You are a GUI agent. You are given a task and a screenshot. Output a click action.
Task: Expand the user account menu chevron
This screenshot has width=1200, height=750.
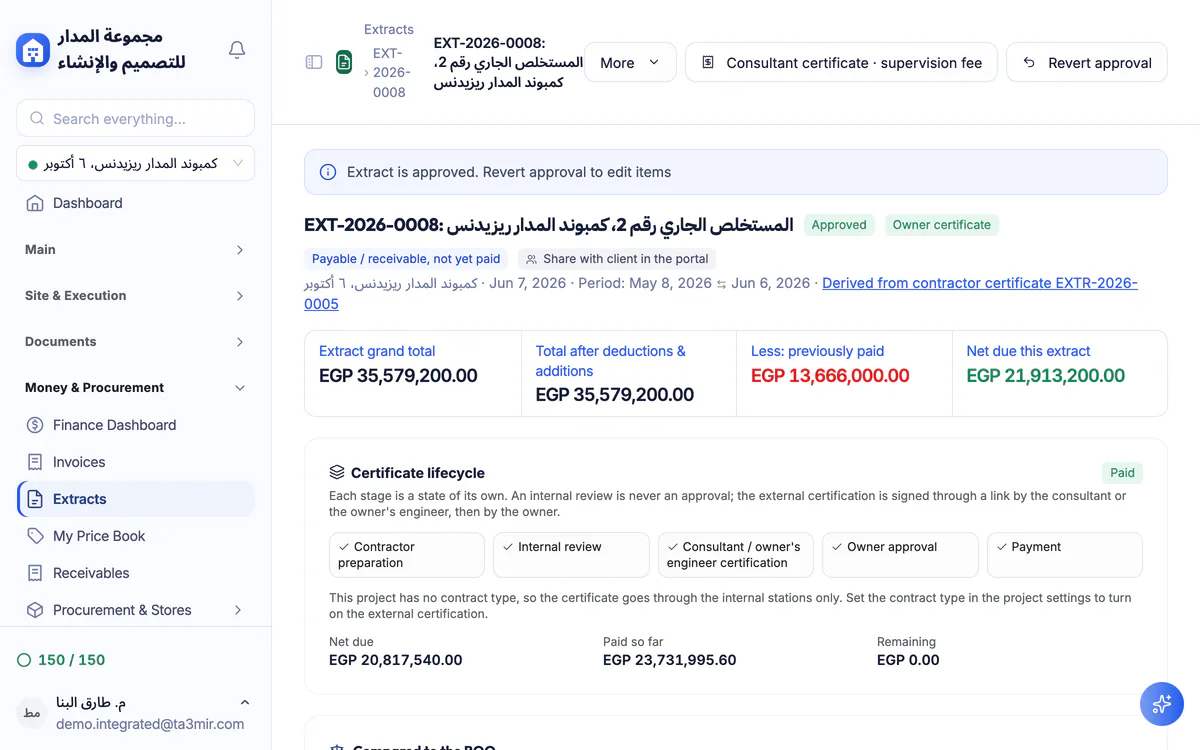pyautogui.click(x=245, y=702)
